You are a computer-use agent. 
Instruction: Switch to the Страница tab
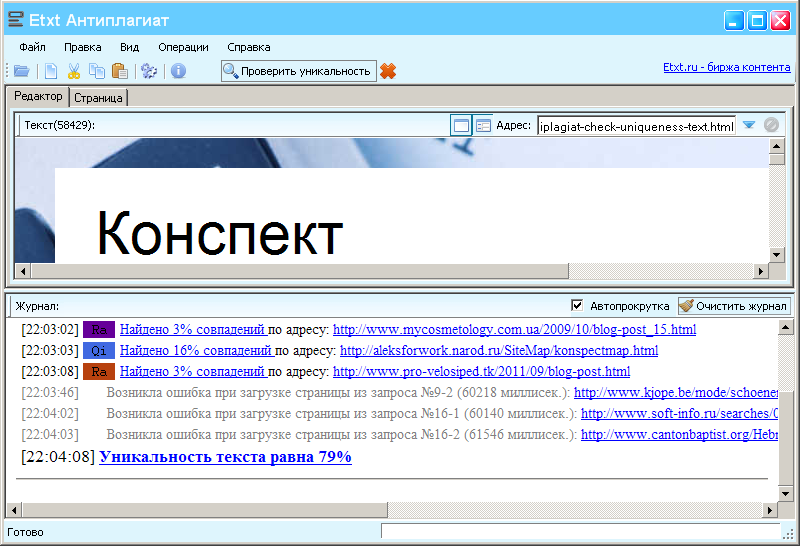(98, 97)
